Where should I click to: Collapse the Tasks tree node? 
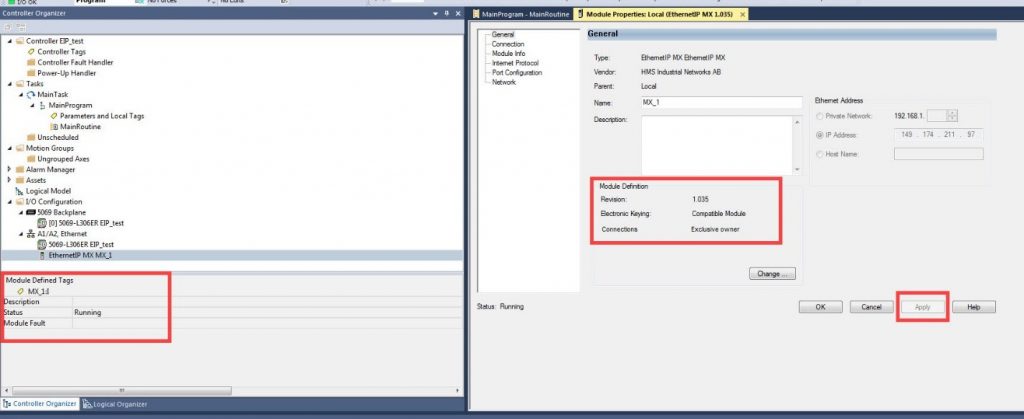pyautogui.click(x=10, y=84)
